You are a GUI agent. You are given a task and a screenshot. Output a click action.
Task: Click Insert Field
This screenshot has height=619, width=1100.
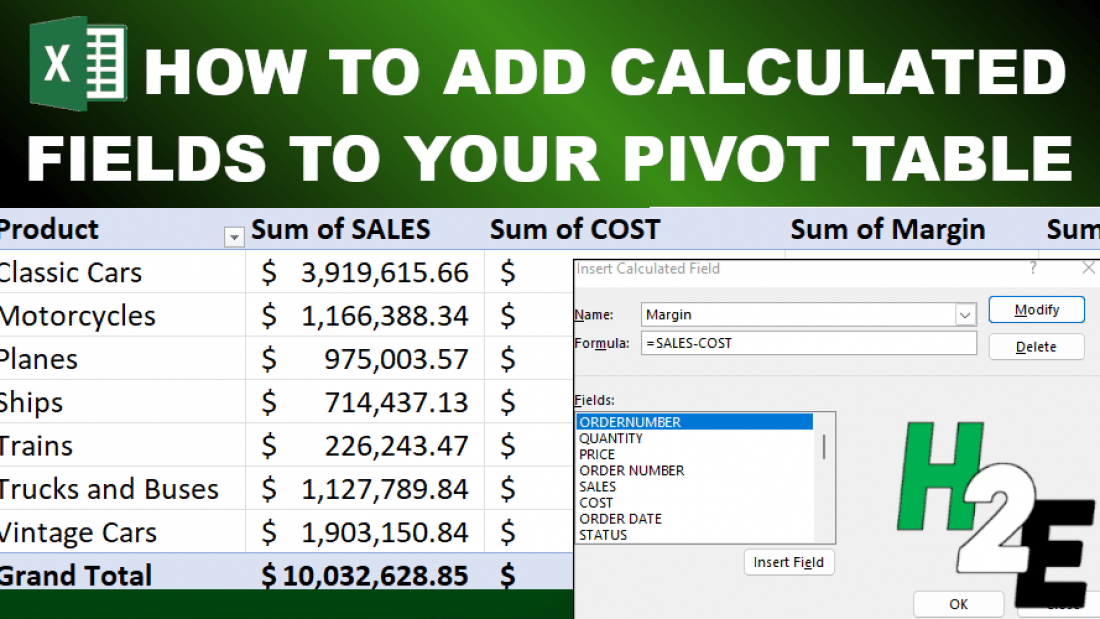coord(789,562)
